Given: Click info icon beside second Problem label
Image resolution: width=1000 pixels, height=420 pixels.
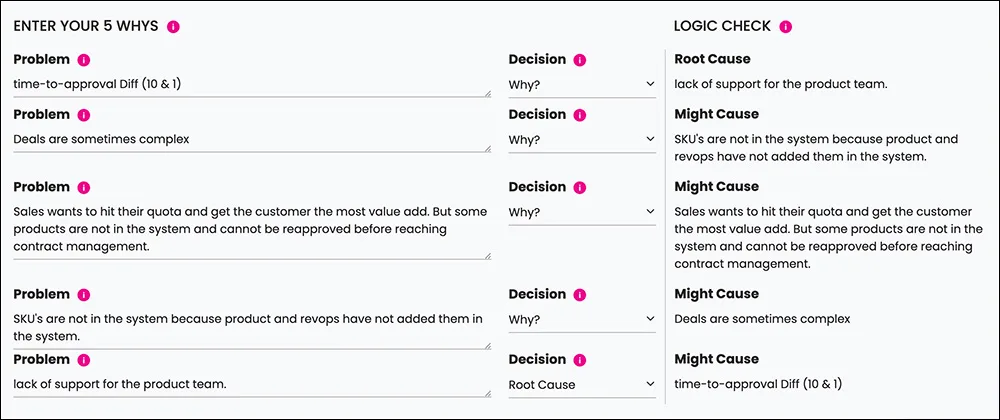Looking at the screenshot, I should 84,115.
